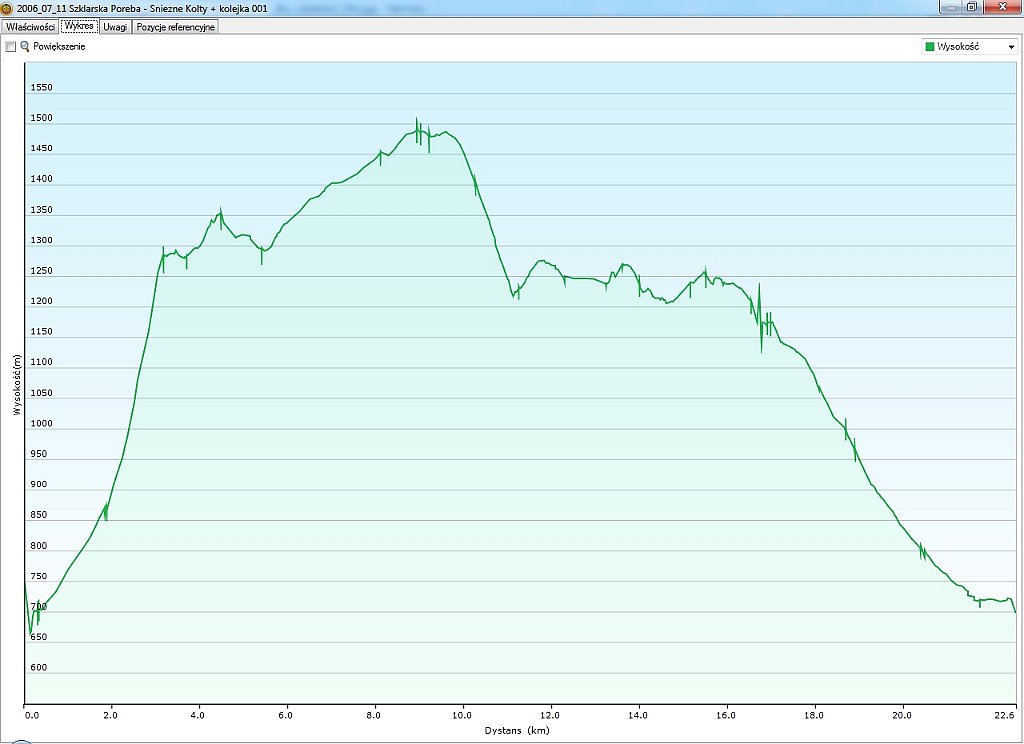
Task: Click the Wysokość(m) vertical axis title
Action: pos(17,385)
